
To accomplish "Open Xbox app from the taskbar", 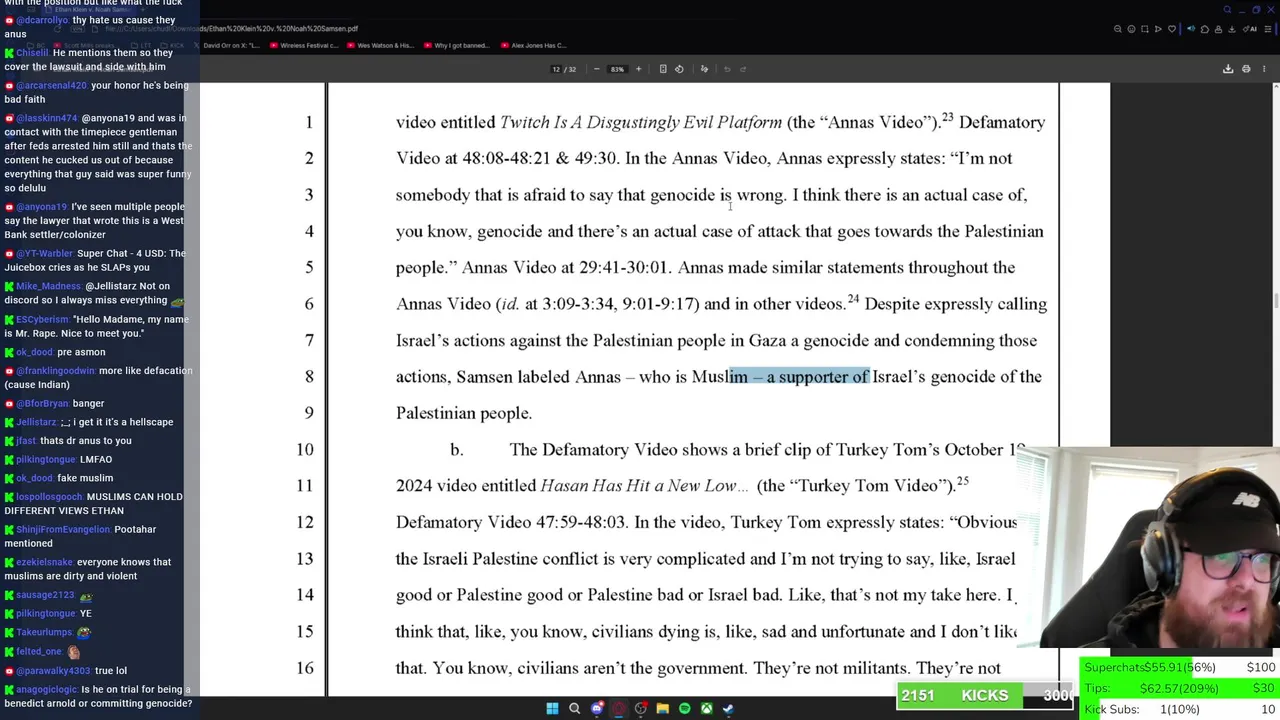I will (x=706, y=708).
